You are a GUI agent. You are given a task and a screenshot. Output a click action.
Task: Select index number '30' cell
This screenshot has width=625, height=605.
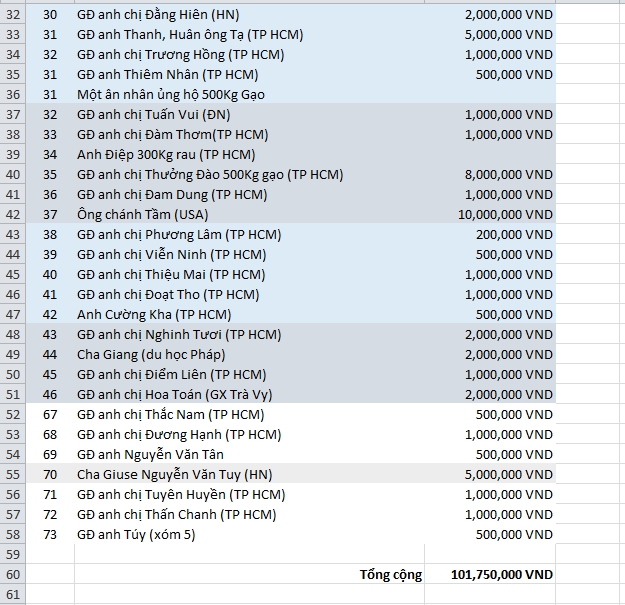50,14
